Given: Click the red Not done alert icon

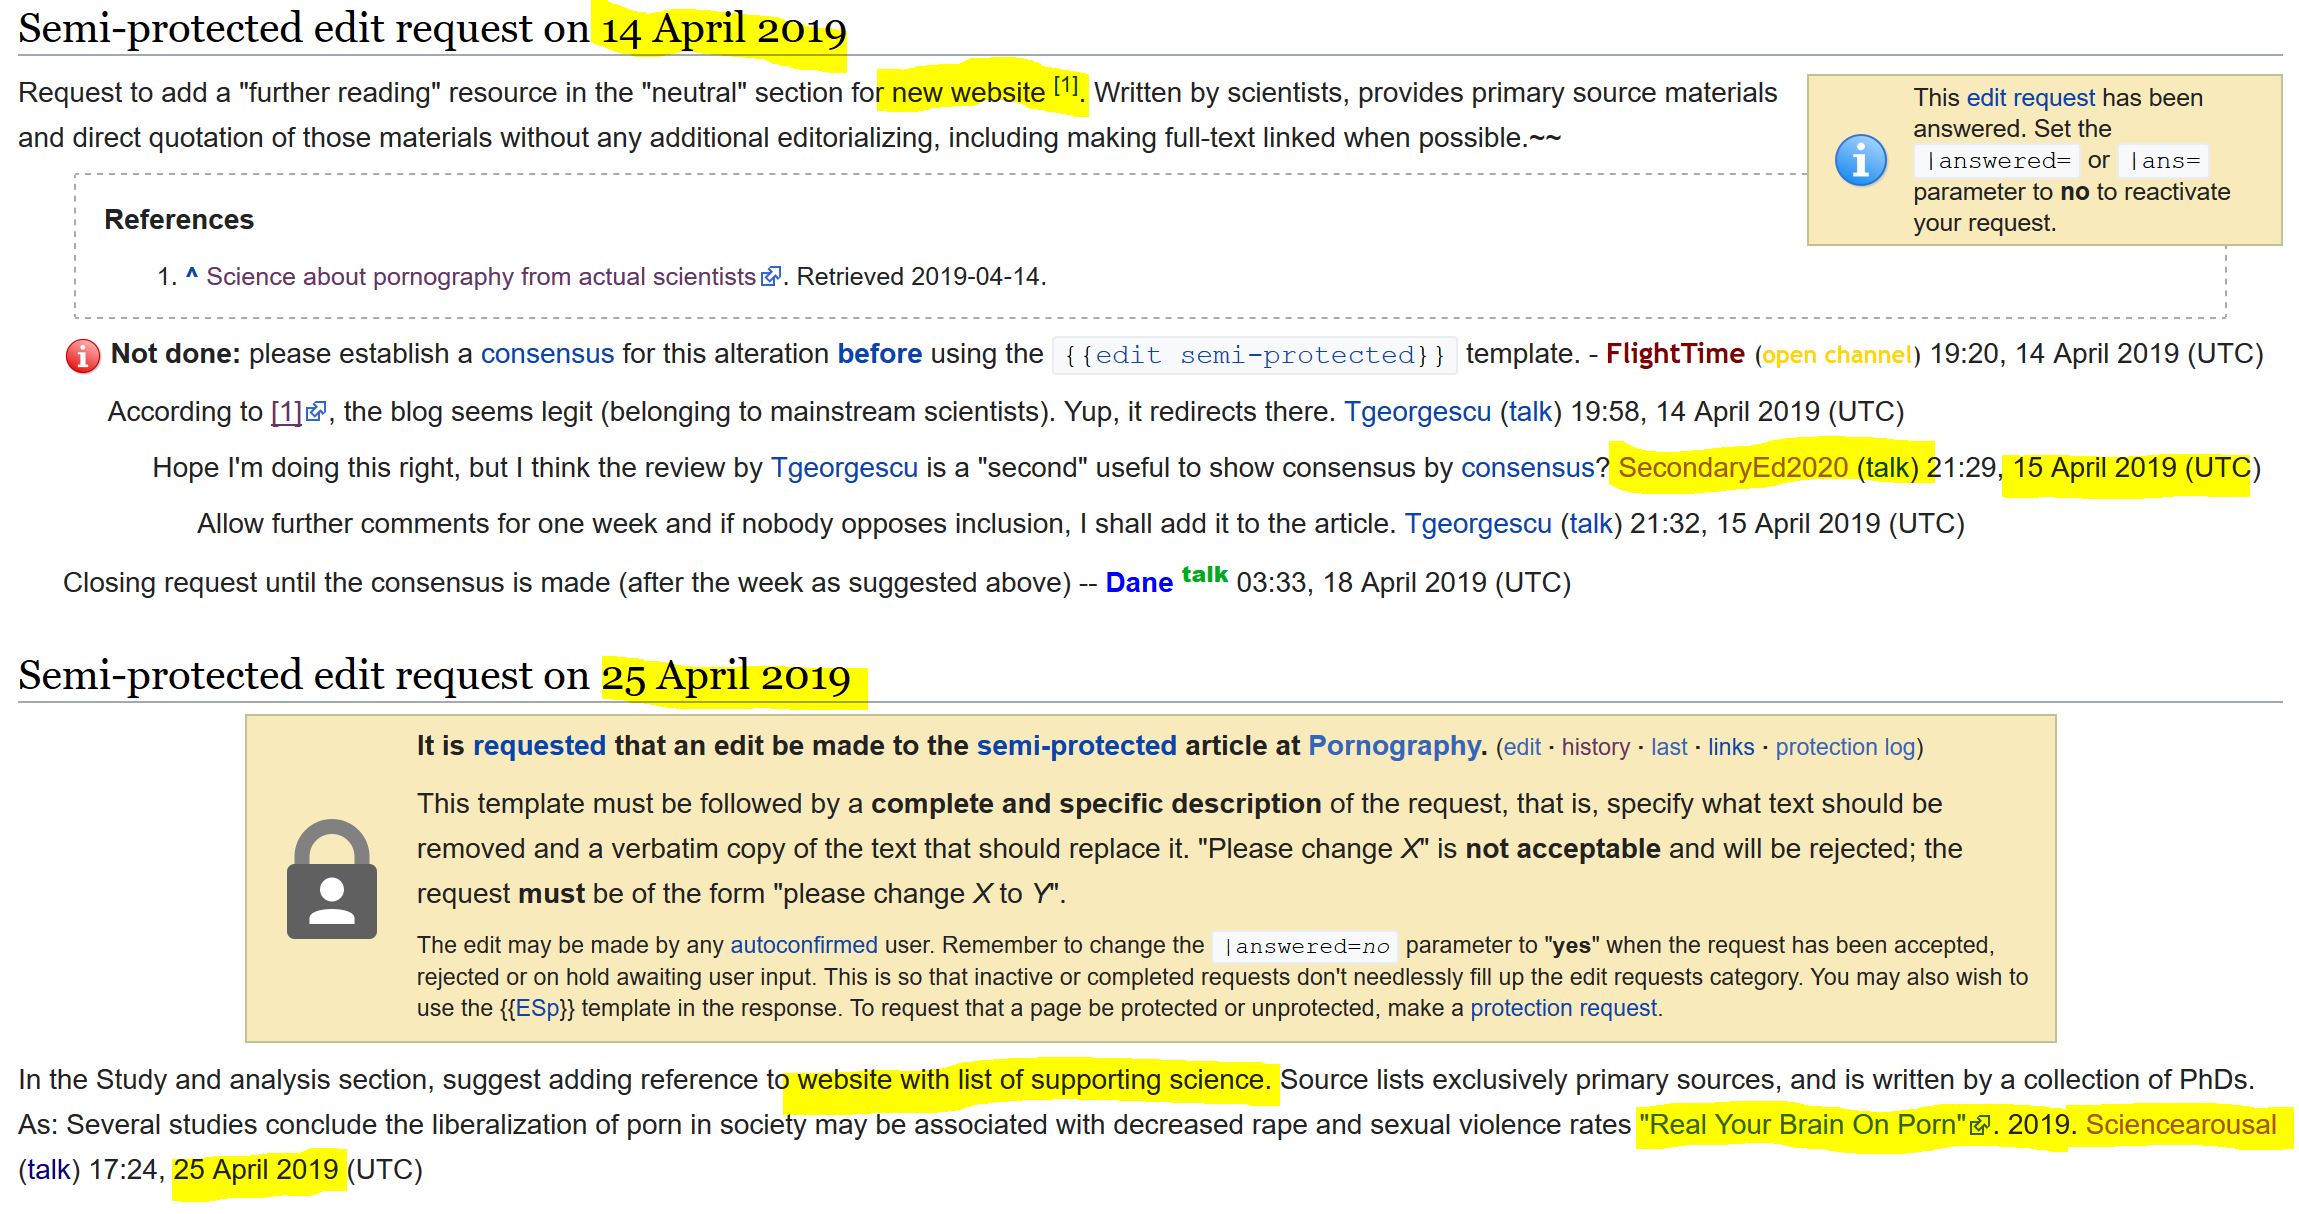Looking at the screenshot, I should pyautogui.click(x=83, y=356).
